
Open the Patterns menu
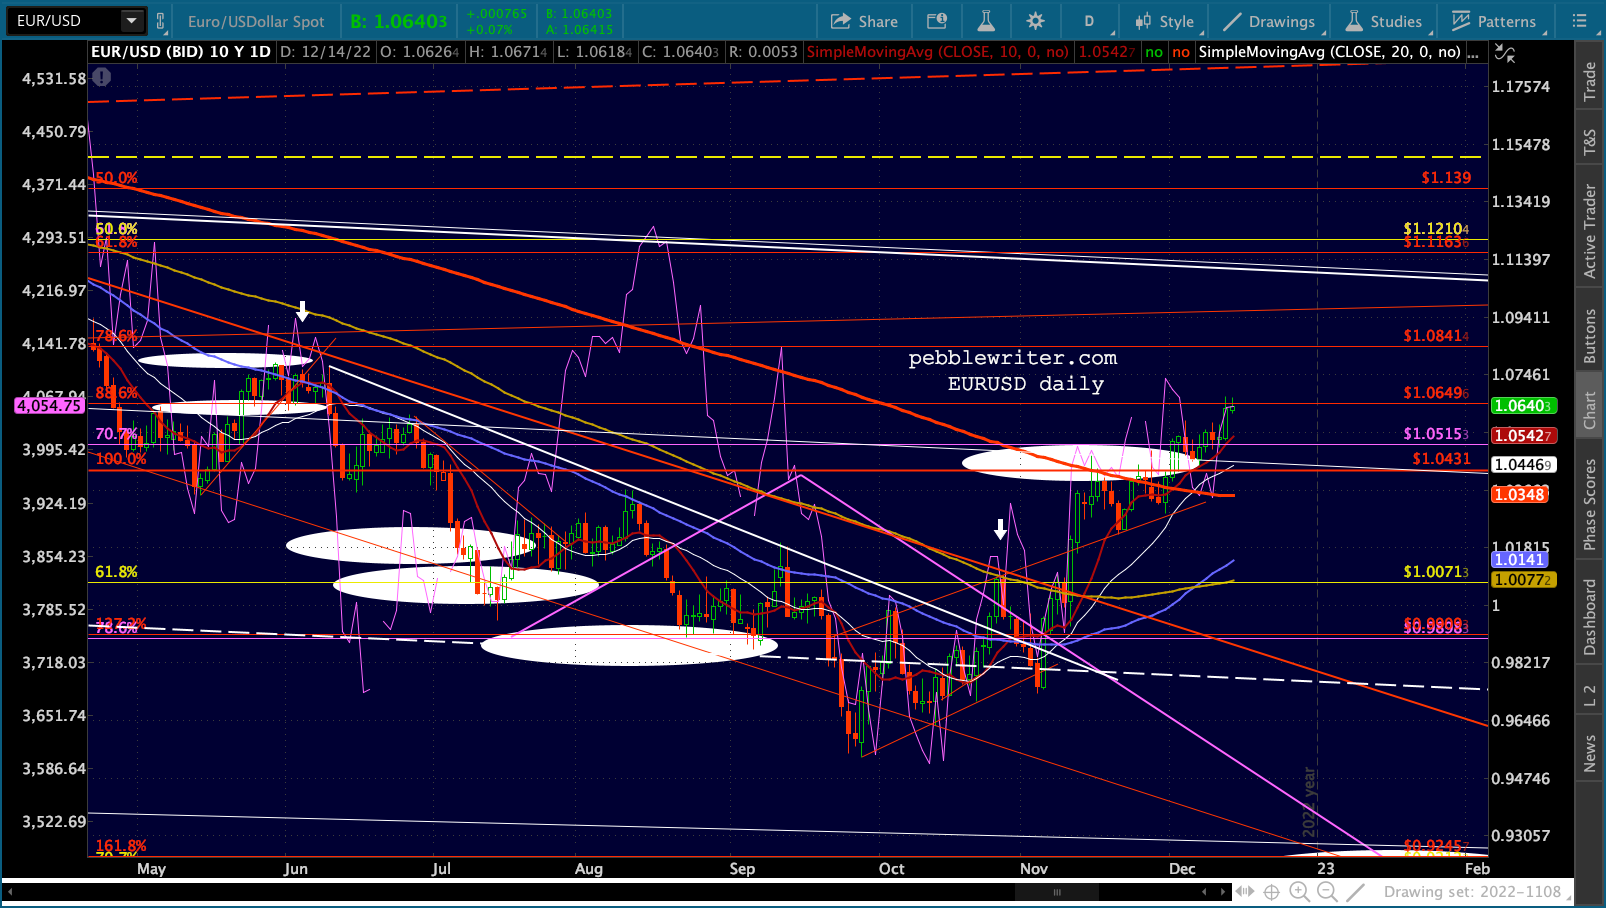[x=1494, y=21]
